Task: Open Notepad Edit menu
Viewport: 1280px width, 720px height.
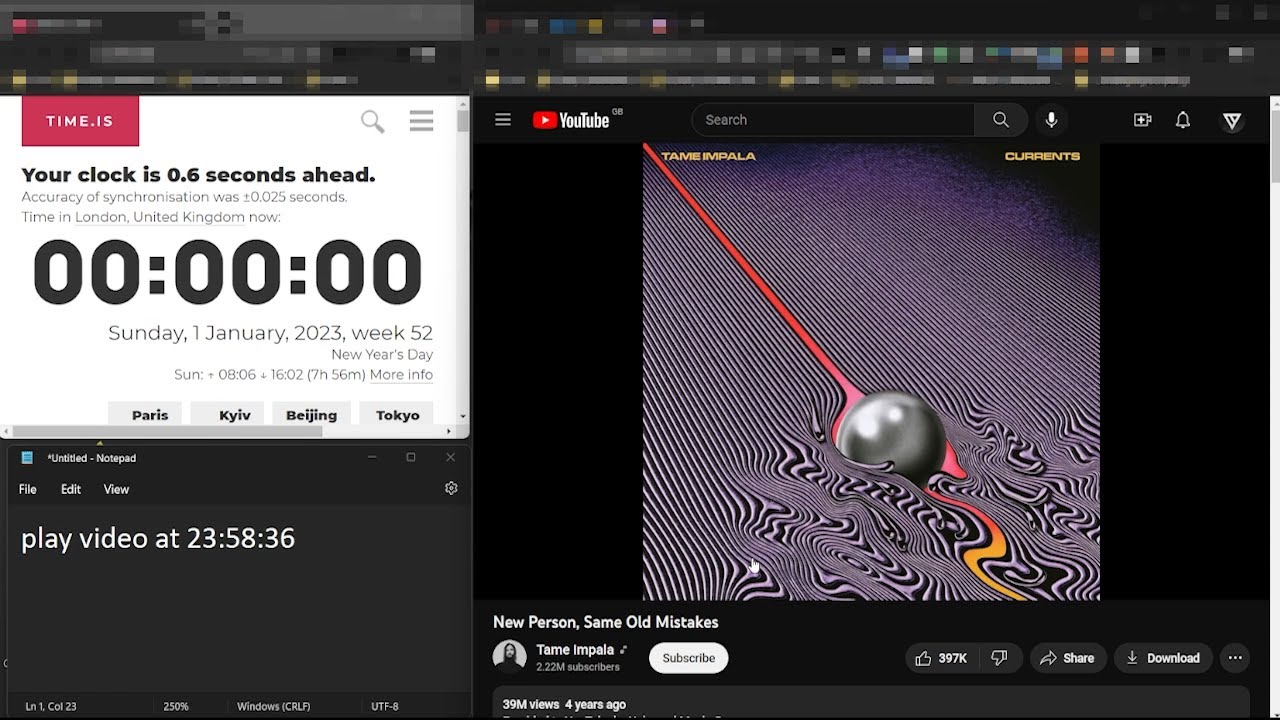Action: 71,489
